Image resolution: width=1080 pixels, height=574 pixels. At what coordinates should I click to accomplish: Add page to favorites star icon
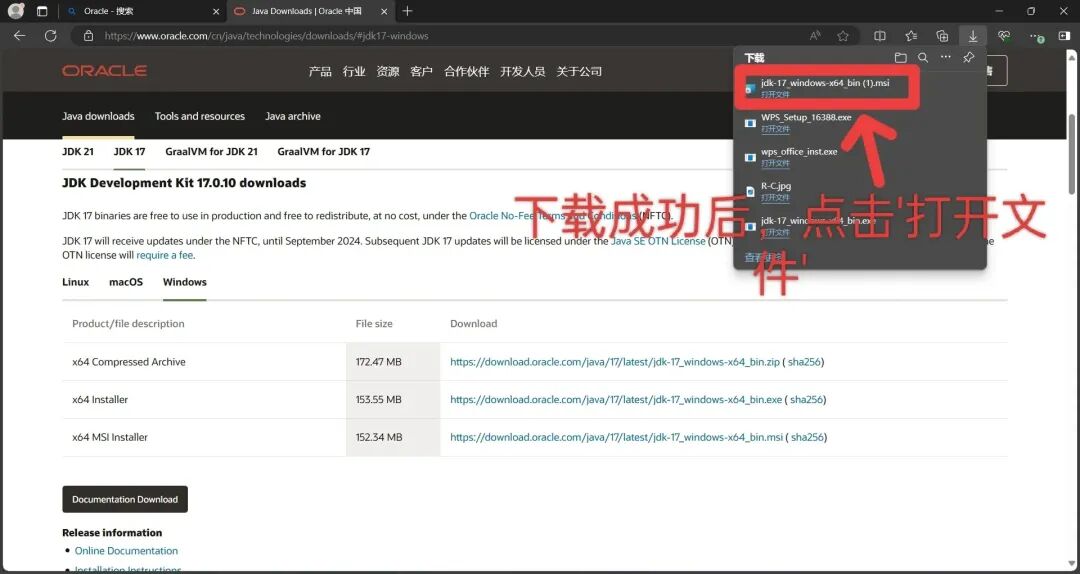click(843, 36)
